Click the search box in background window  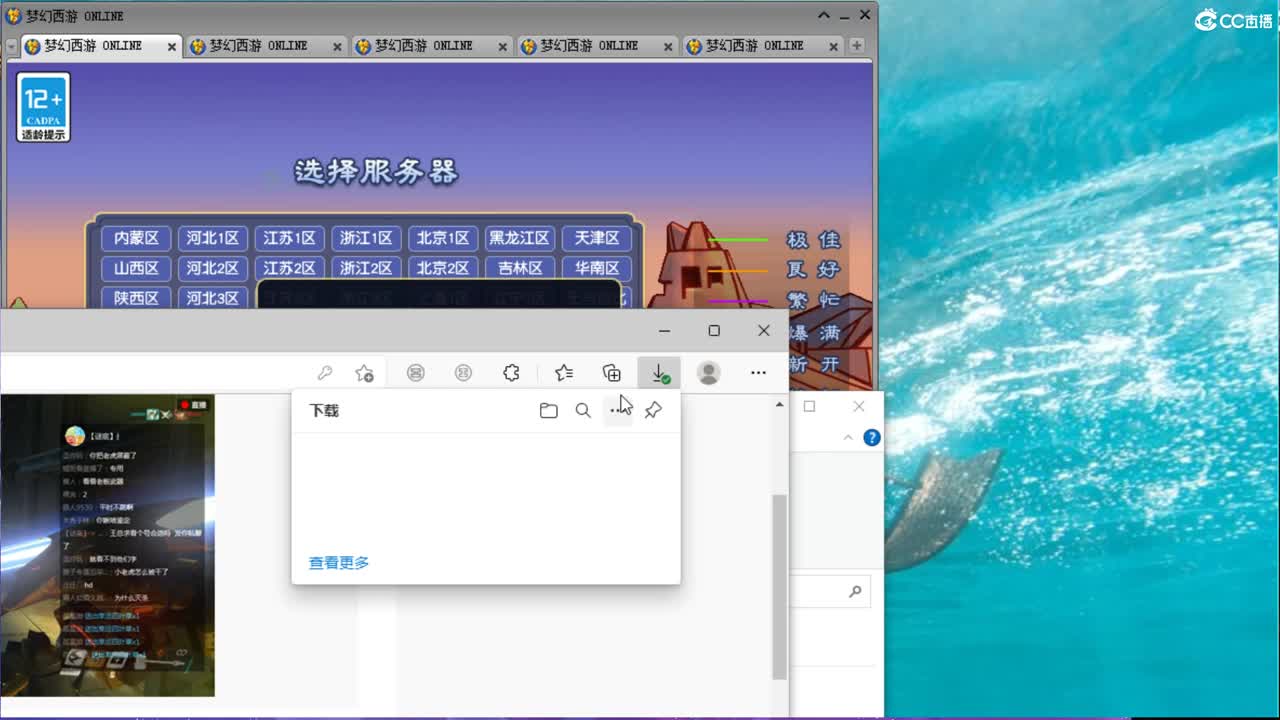830,592
